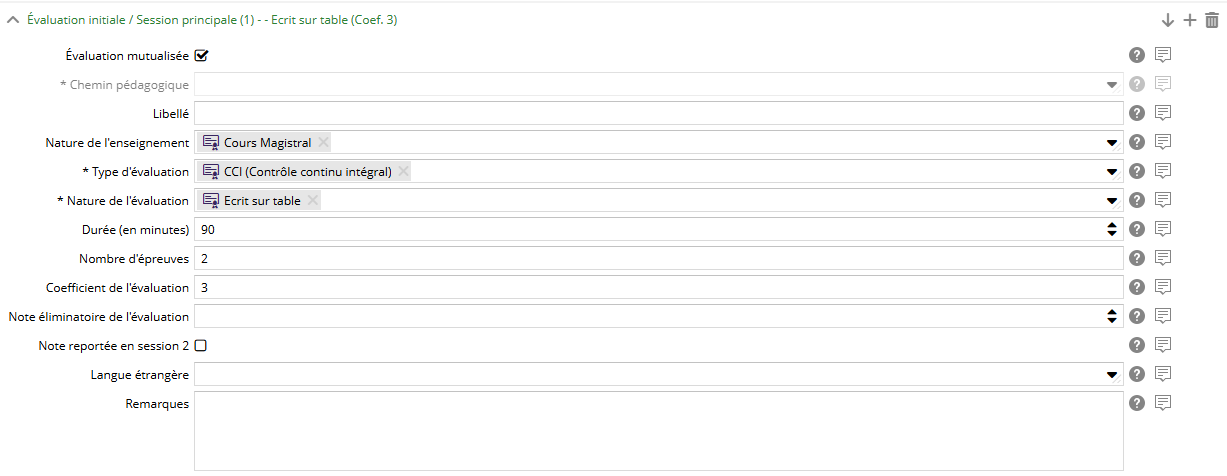Open the Langue étrangère dropdown
Viewport: 1227px width, 476px height.
pos(1112,375)
